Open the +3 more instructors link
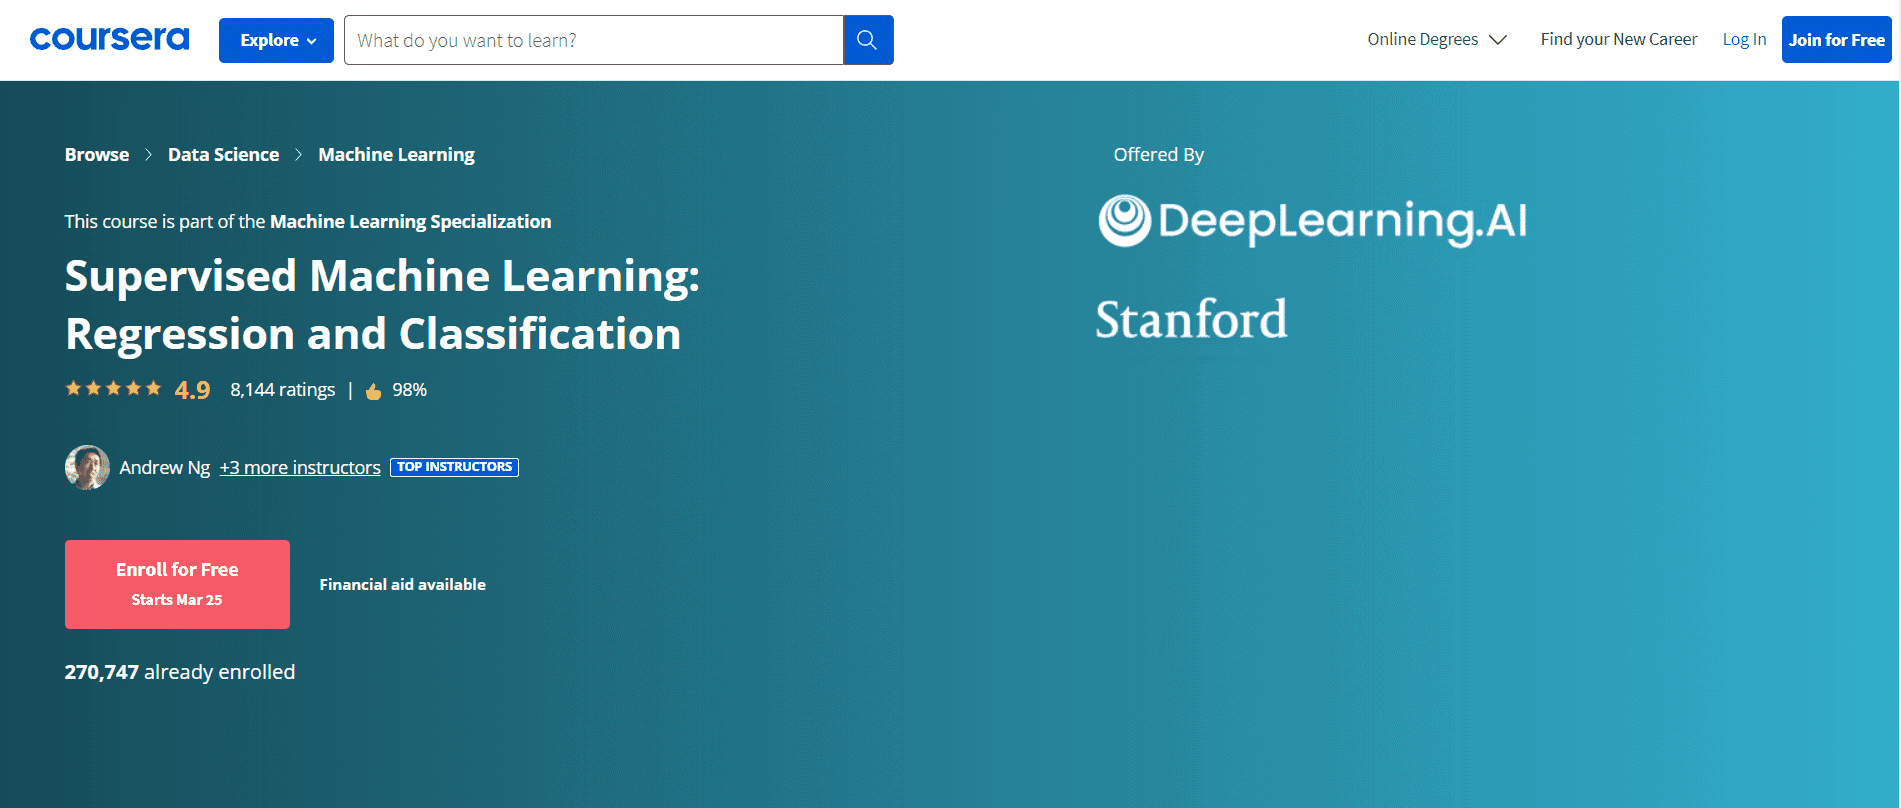Screen dimensions: 1901x808 pyautogui.click(x=300, y=467)
